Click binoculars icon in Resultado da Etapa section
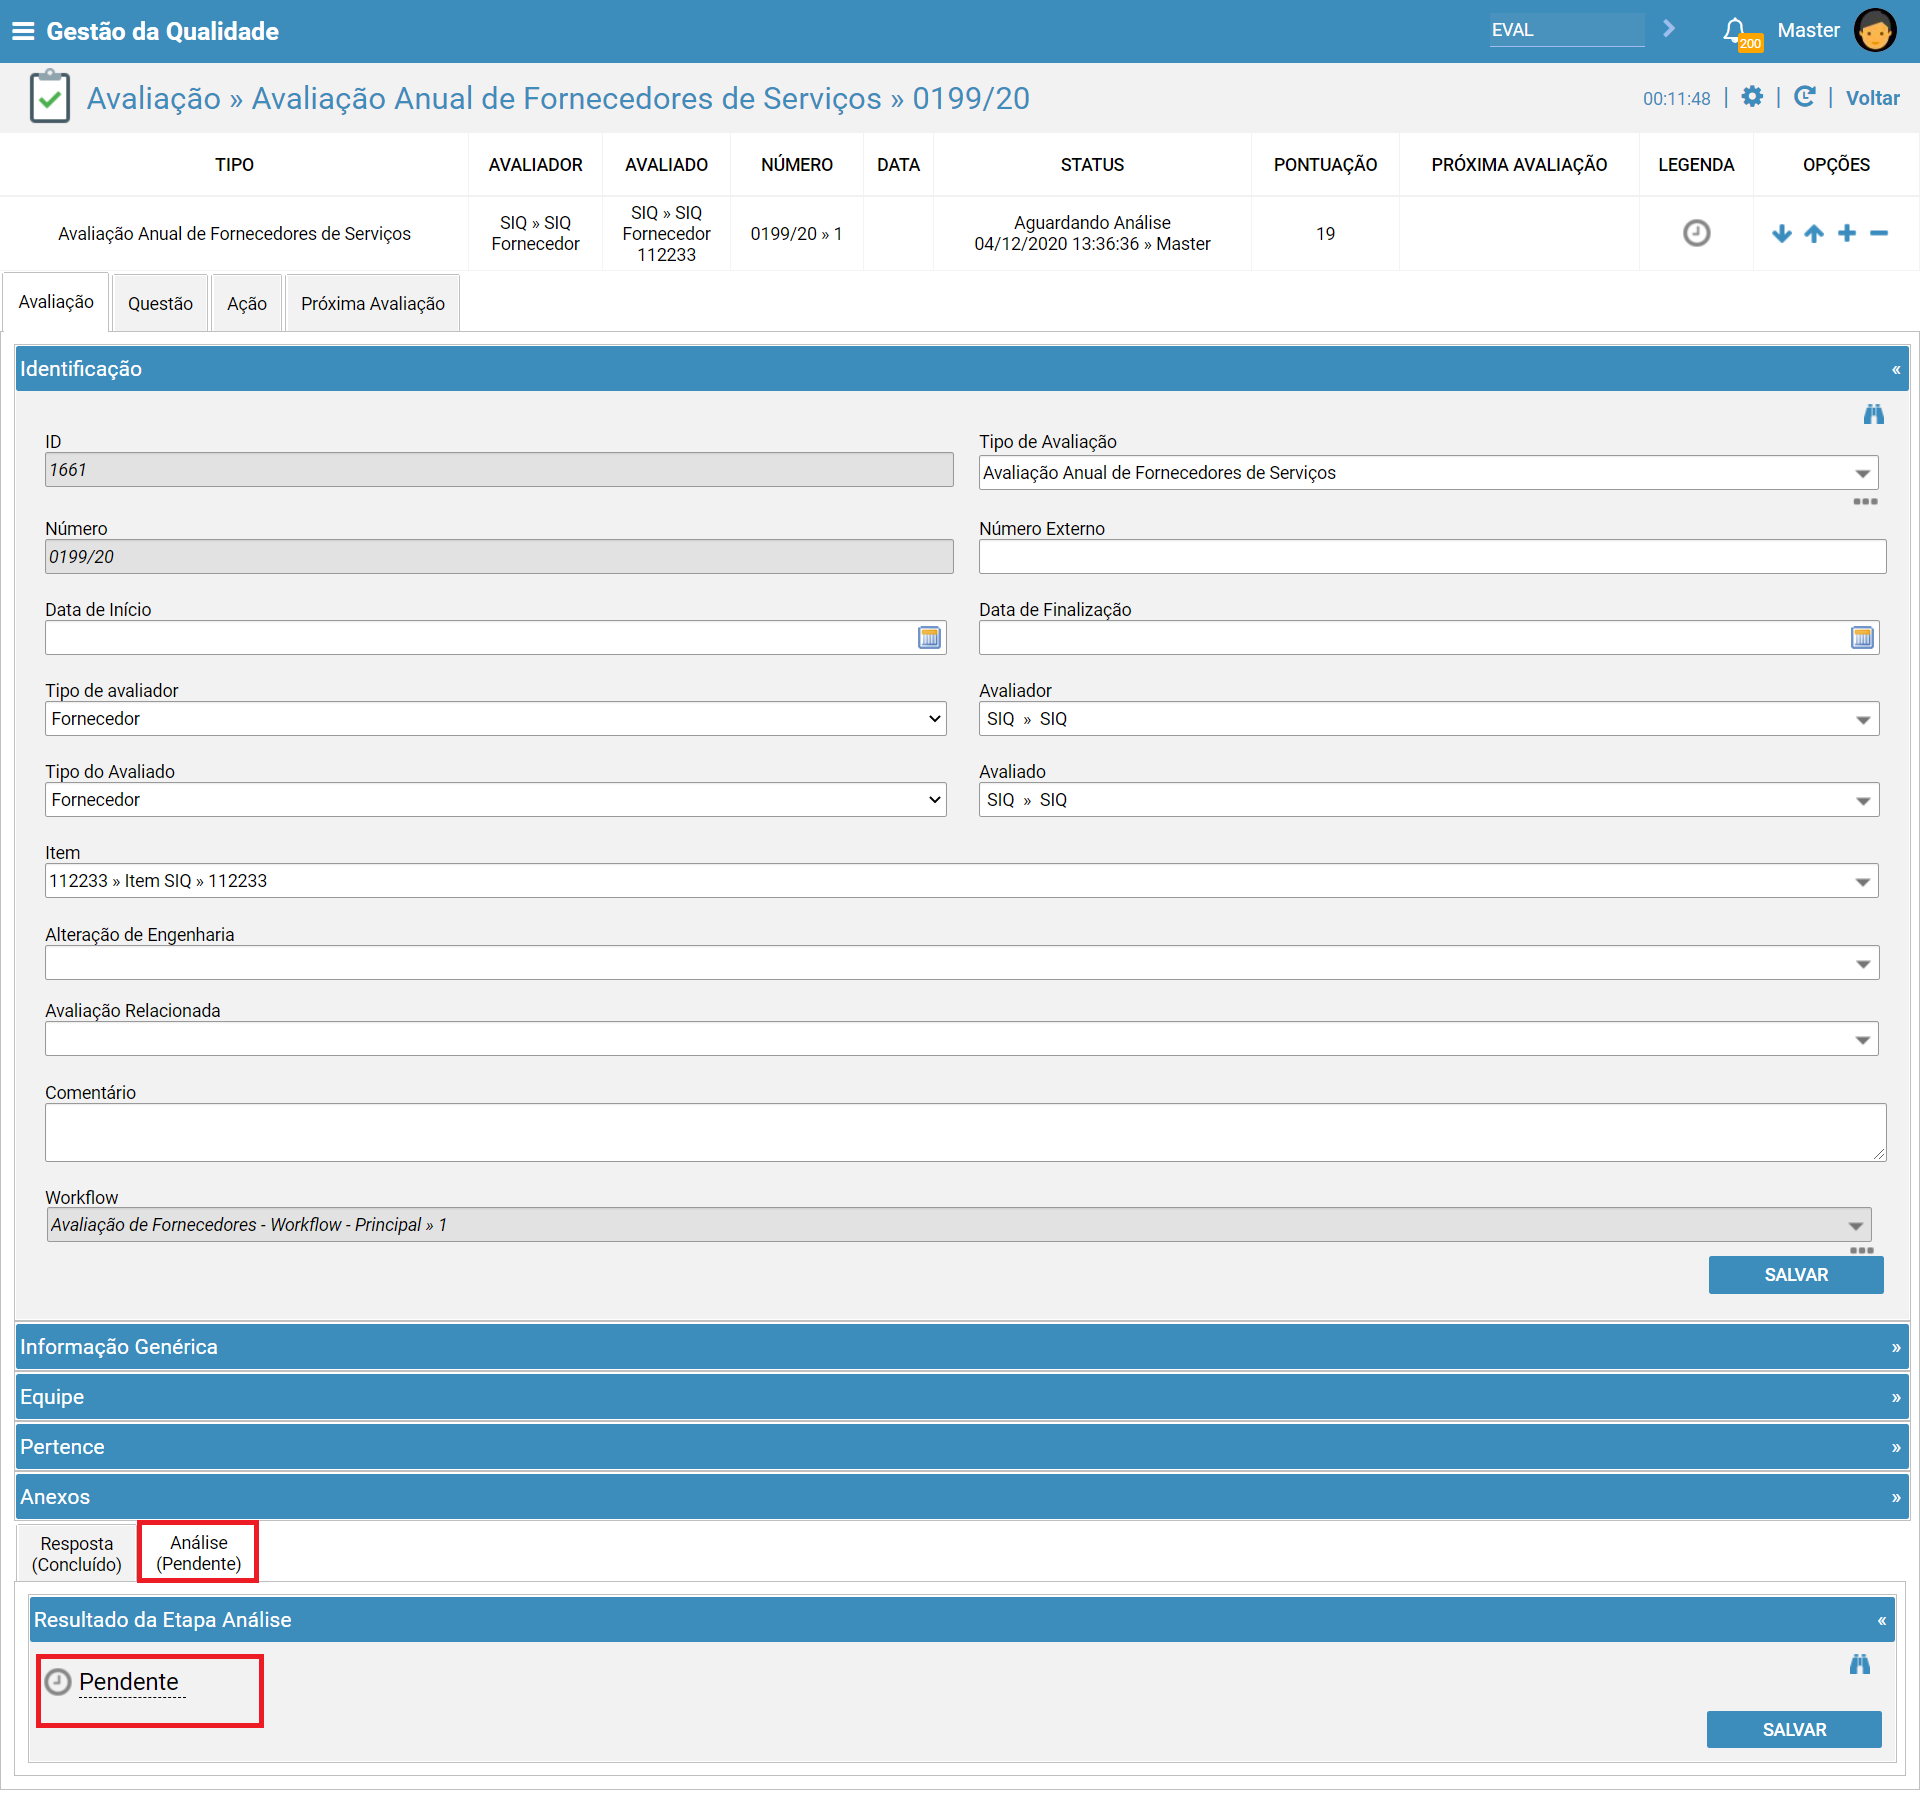Screen dimensions: 1920x1794 point(1859,1664)
